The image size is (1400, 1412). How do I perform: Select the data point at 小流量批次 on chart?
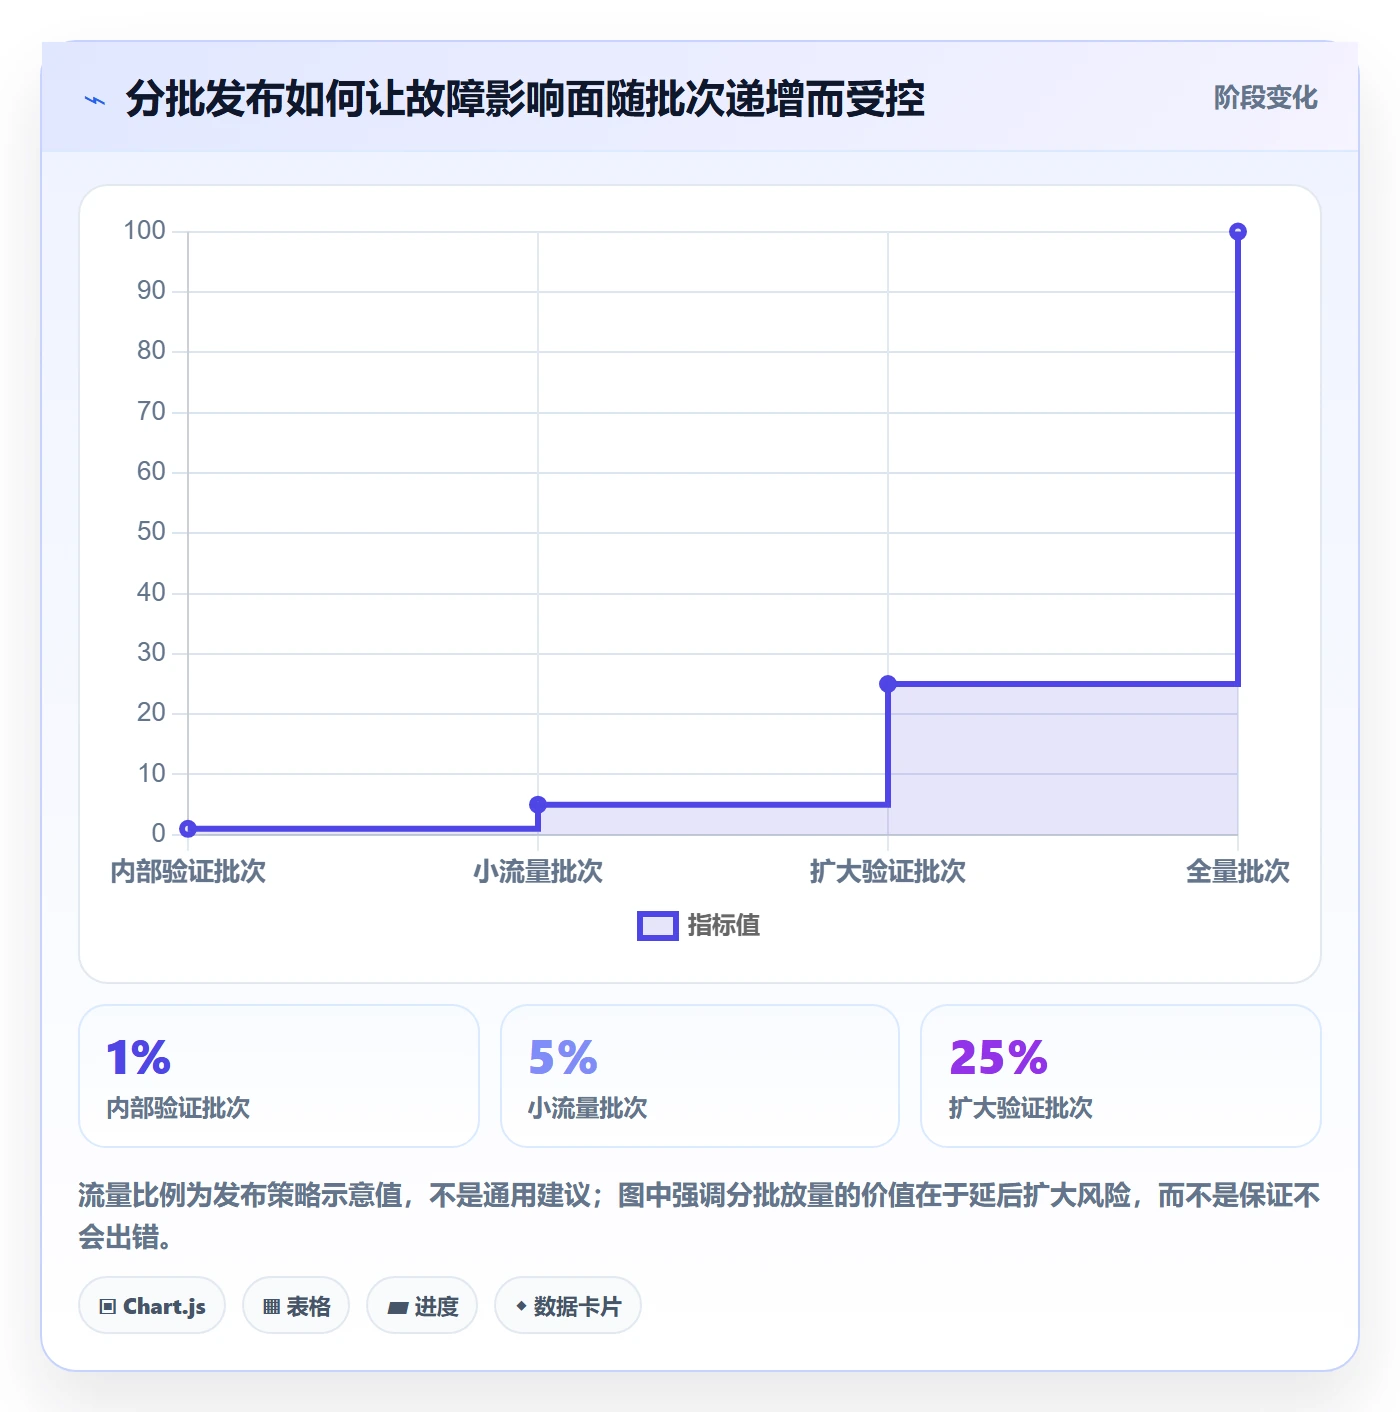(538, 804)
